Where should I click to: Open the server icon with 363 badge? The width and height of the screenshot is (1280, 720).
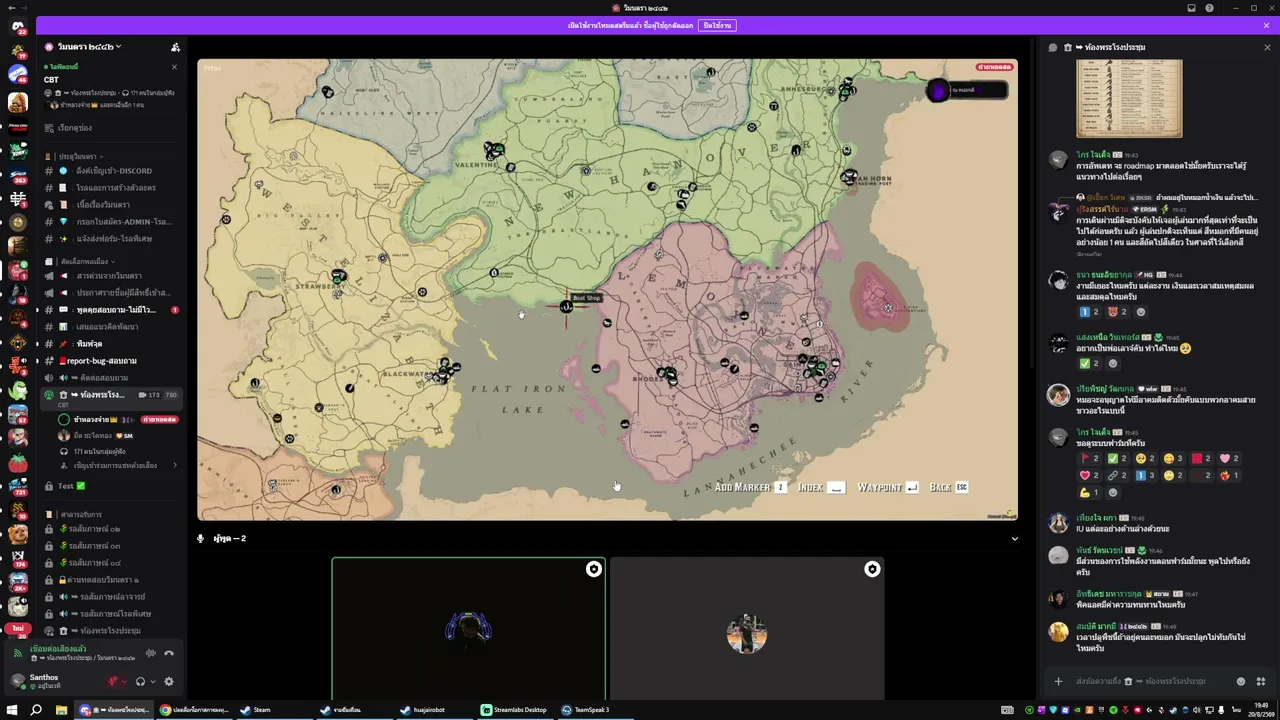(18, 174)
